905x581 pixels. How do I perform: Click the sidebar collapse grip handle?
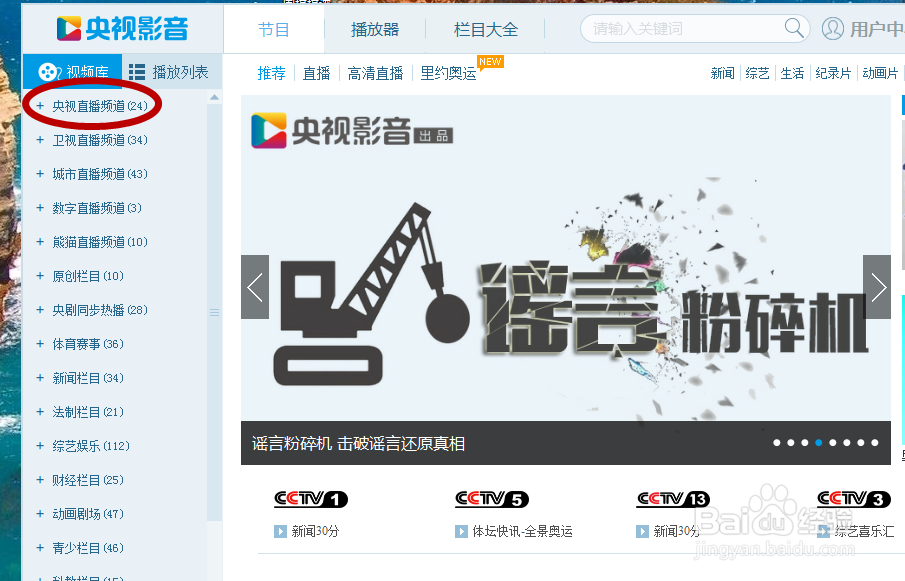[x=214, y=312]
